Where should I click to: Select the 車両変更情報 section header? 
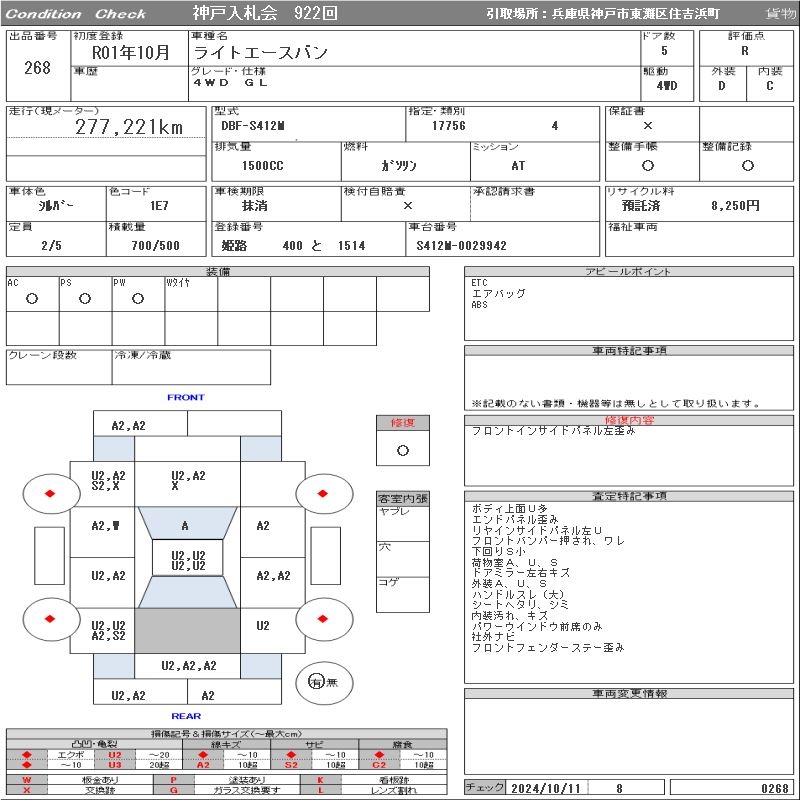point(630,693)
